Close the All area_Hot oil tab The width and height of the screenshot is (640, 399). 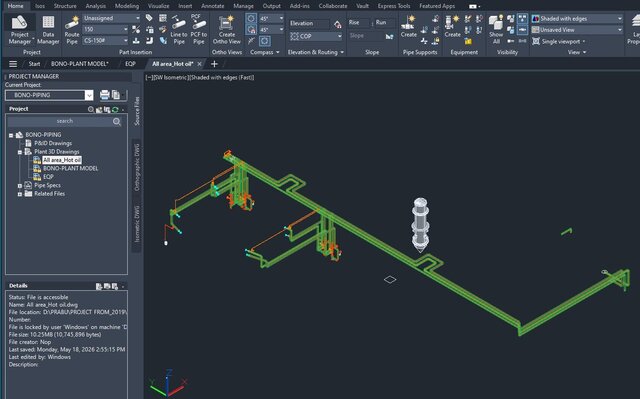[200, 64]
